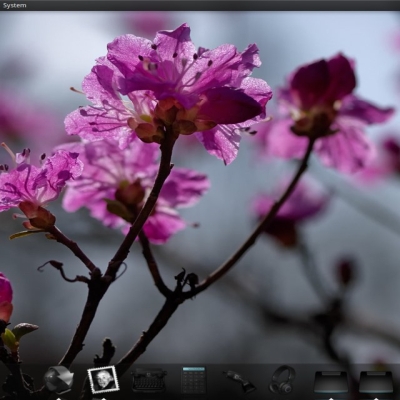The height and width of the screenshot is (400, 400).
Task: Open the System menu
Action: tap(14, 5)
